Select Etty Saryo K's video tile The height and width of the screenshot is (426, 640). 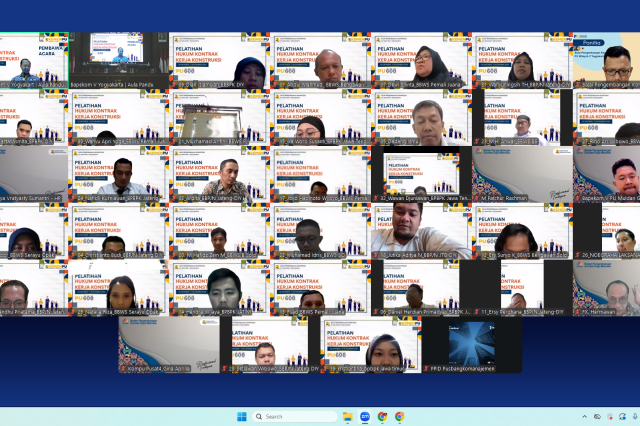click(x=521, y=231)
